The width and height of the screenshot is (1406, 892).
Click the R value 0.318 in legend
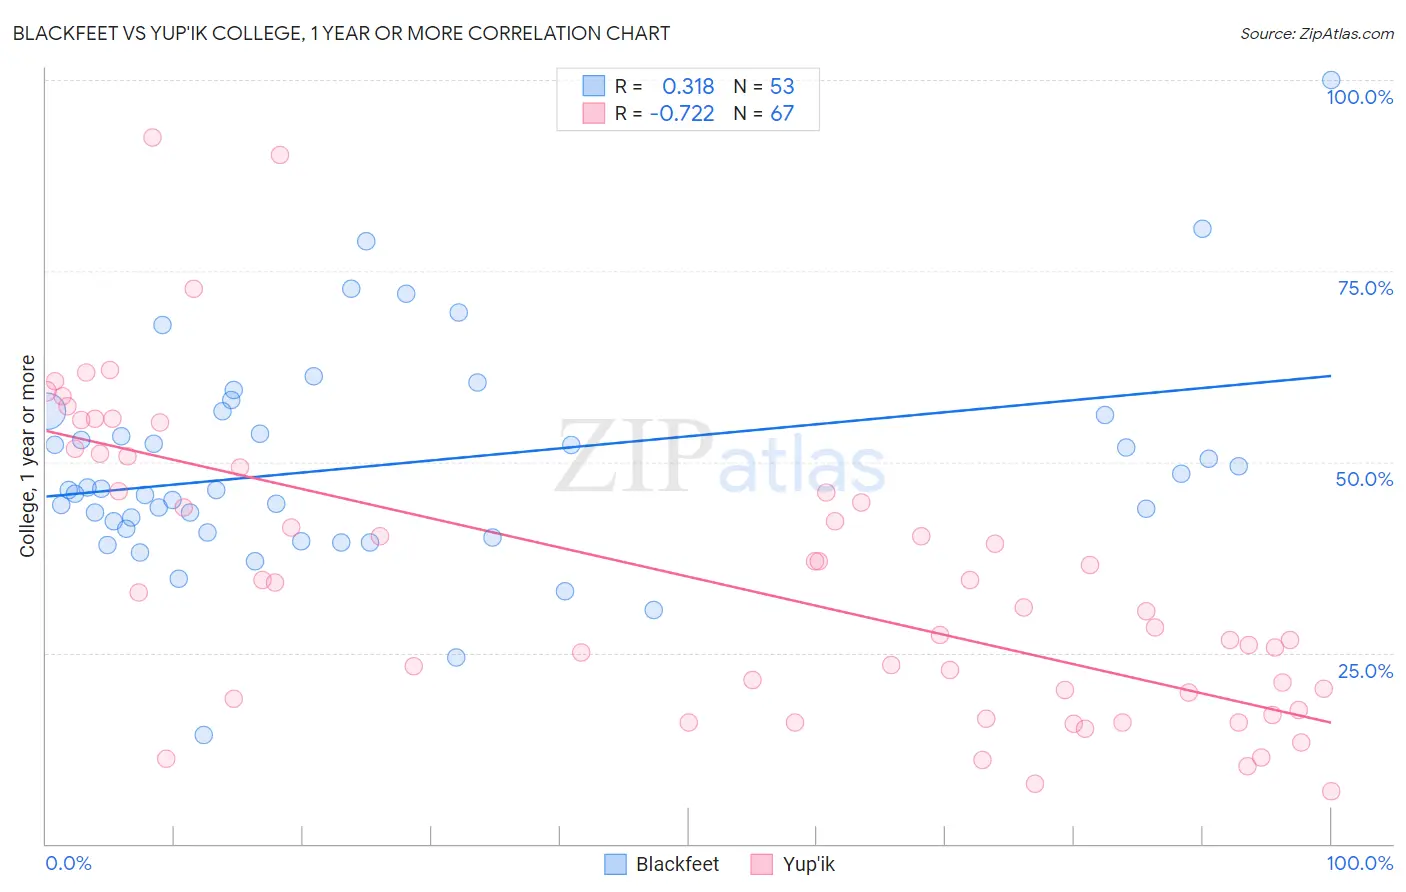coord(688,86)
